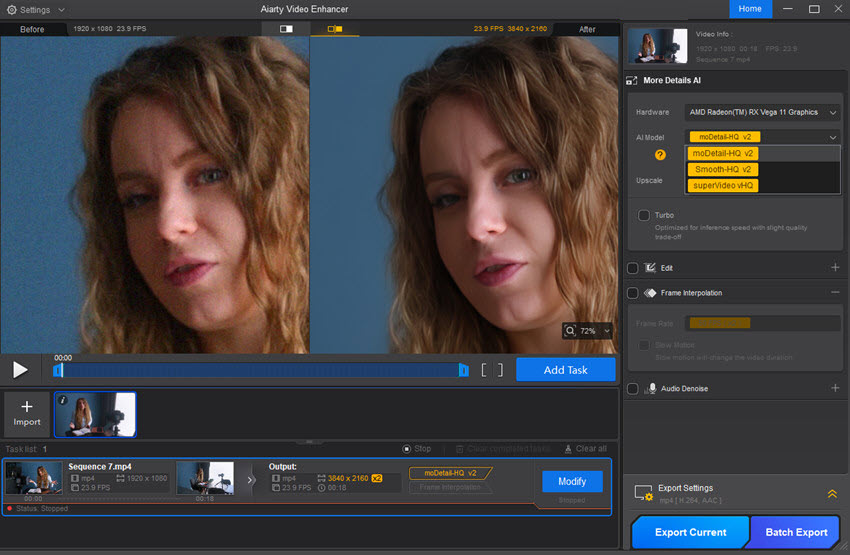Click the Frame Interpolation diamond icon
850x555 pixels.
click(x=650, y=293)
